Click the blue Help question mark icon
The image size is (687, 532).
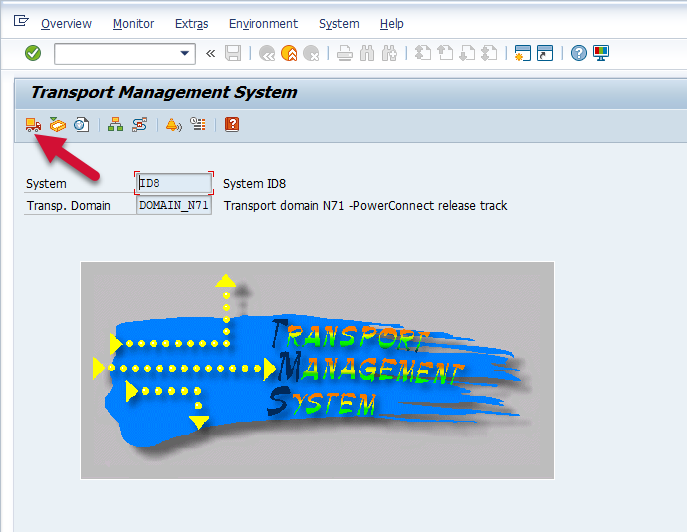[578, 54]
